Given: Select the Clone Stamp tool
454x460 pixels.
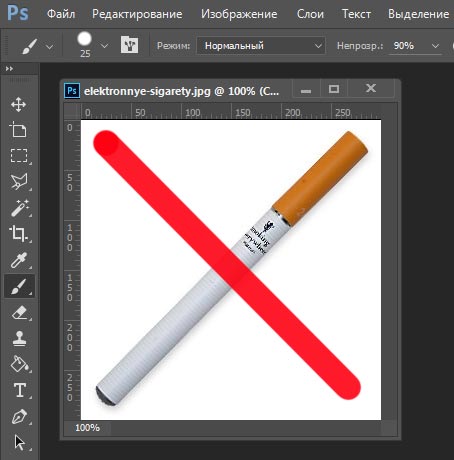Looking at the screenshot, I should [19, 339].
